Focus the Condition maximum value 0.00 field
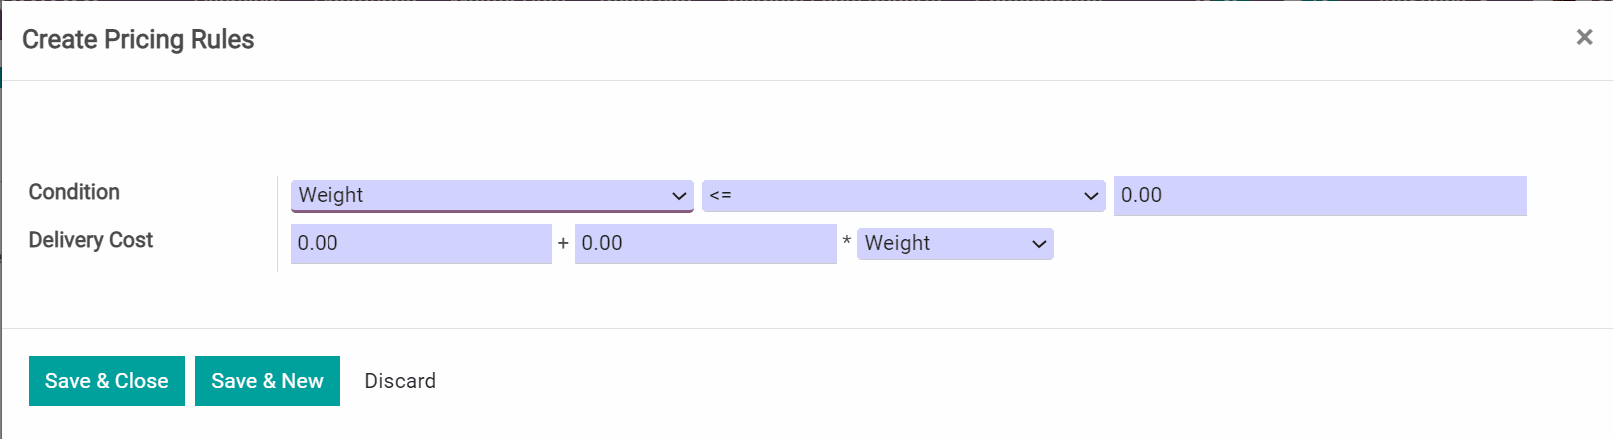The width and height of the screenshot is (1613, 439). click(x=1319, y=196)
